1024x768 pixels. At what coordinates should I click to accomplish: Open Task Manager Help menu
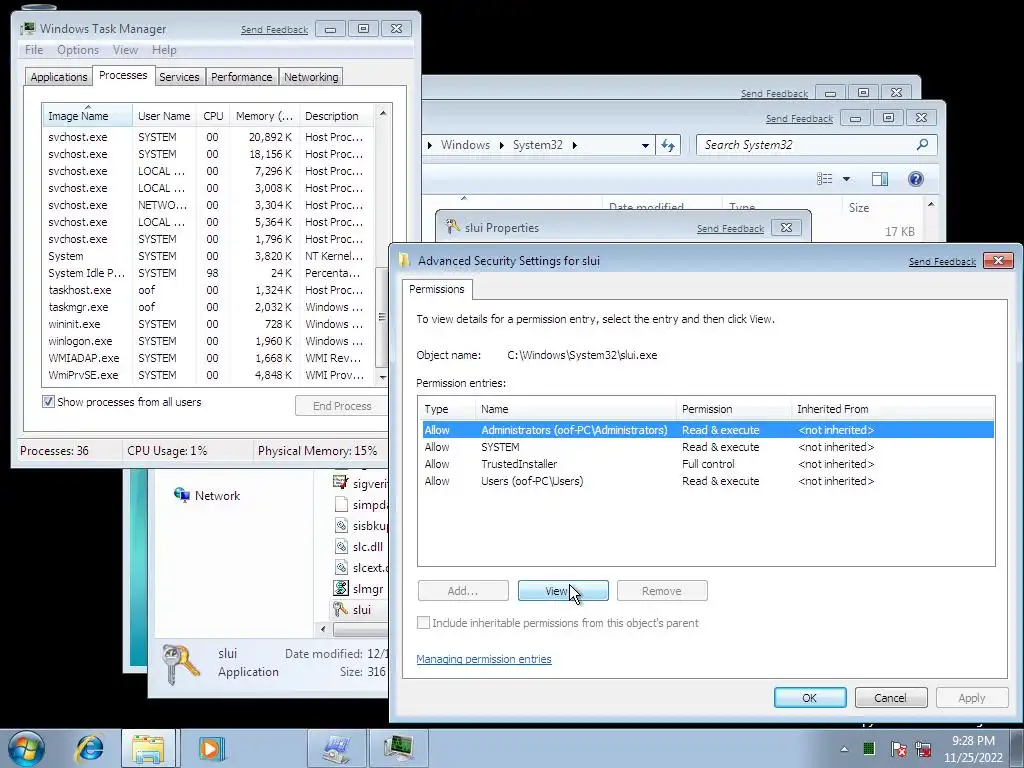164,50
